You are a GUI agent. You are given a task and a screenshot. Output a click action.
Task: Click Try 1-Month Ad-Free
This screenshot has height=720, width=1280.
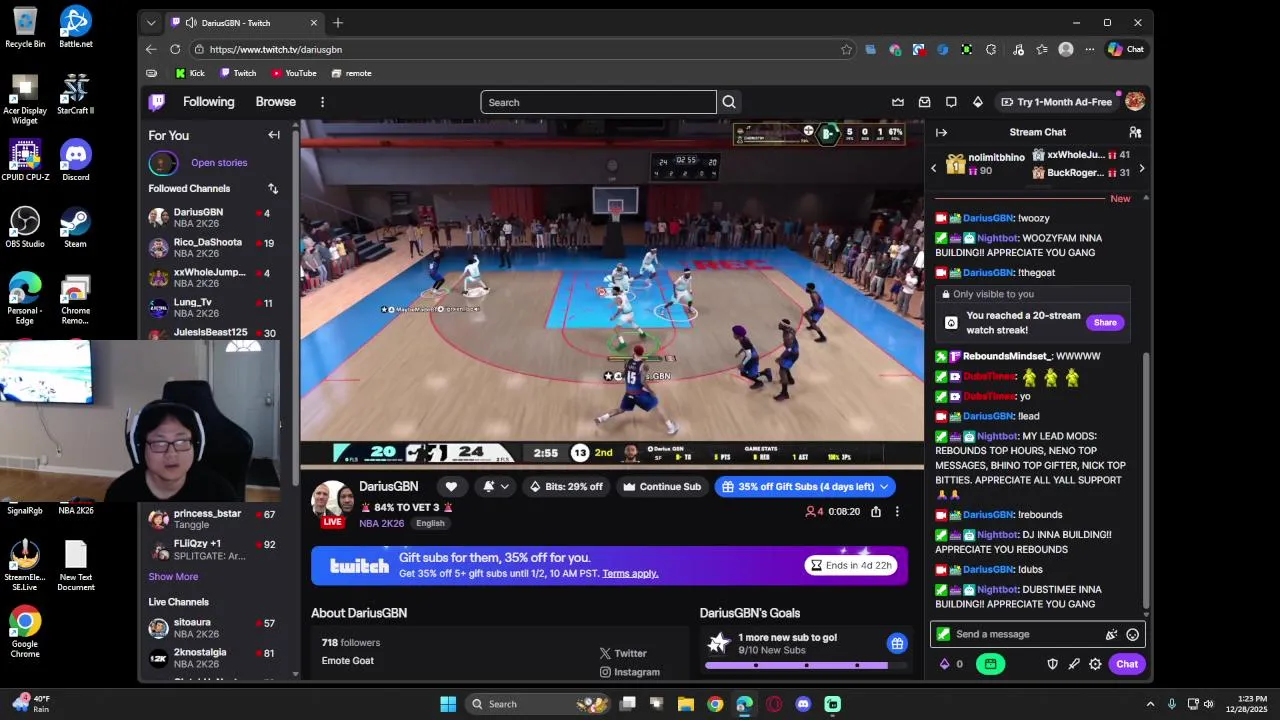tap(1056, 102)
